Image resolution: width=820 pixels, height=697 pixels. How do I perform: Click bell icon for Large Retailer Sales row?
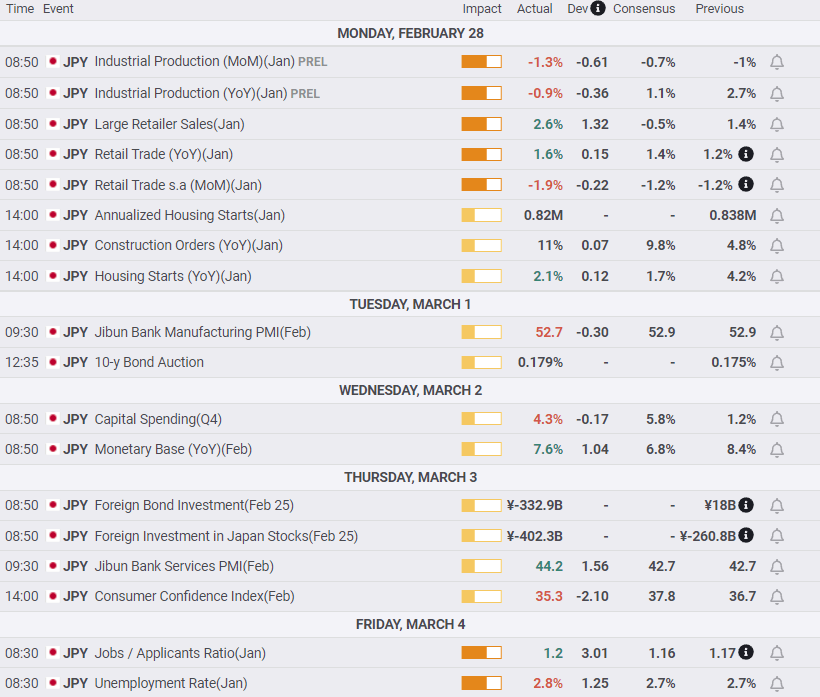point(777,124)
